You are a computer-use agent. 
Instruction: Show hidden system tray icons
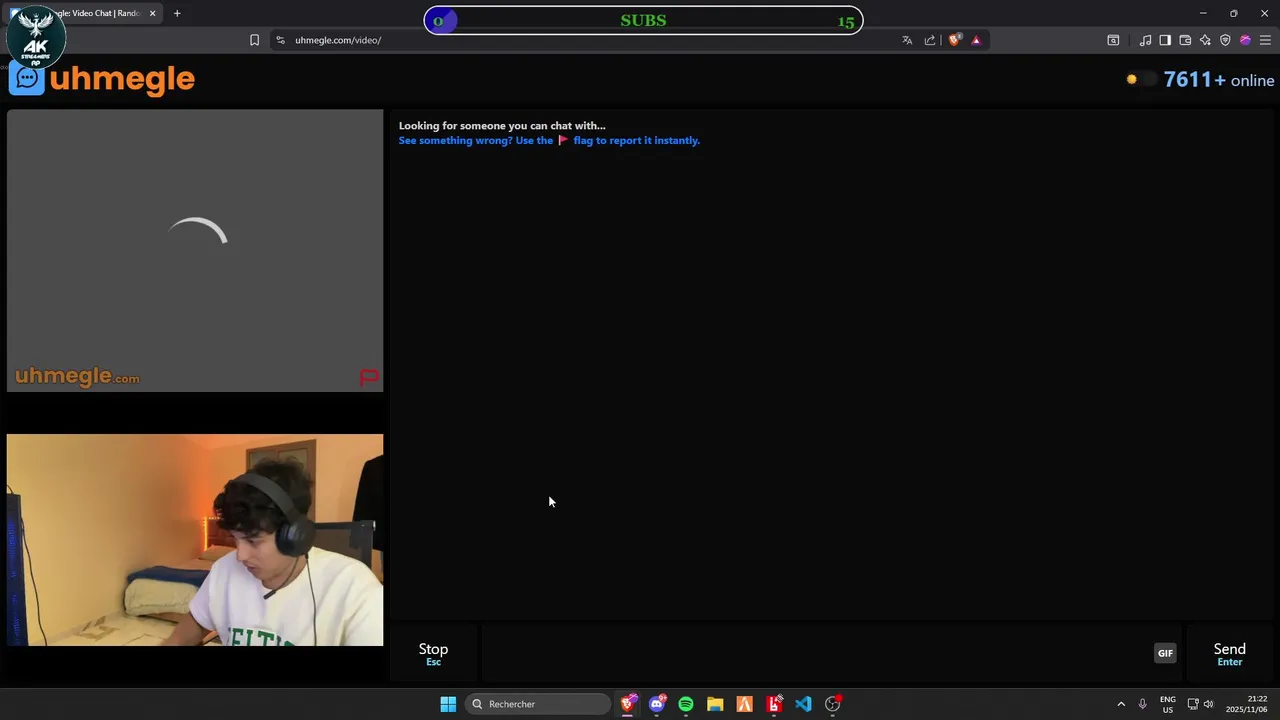coord(1121,704)
